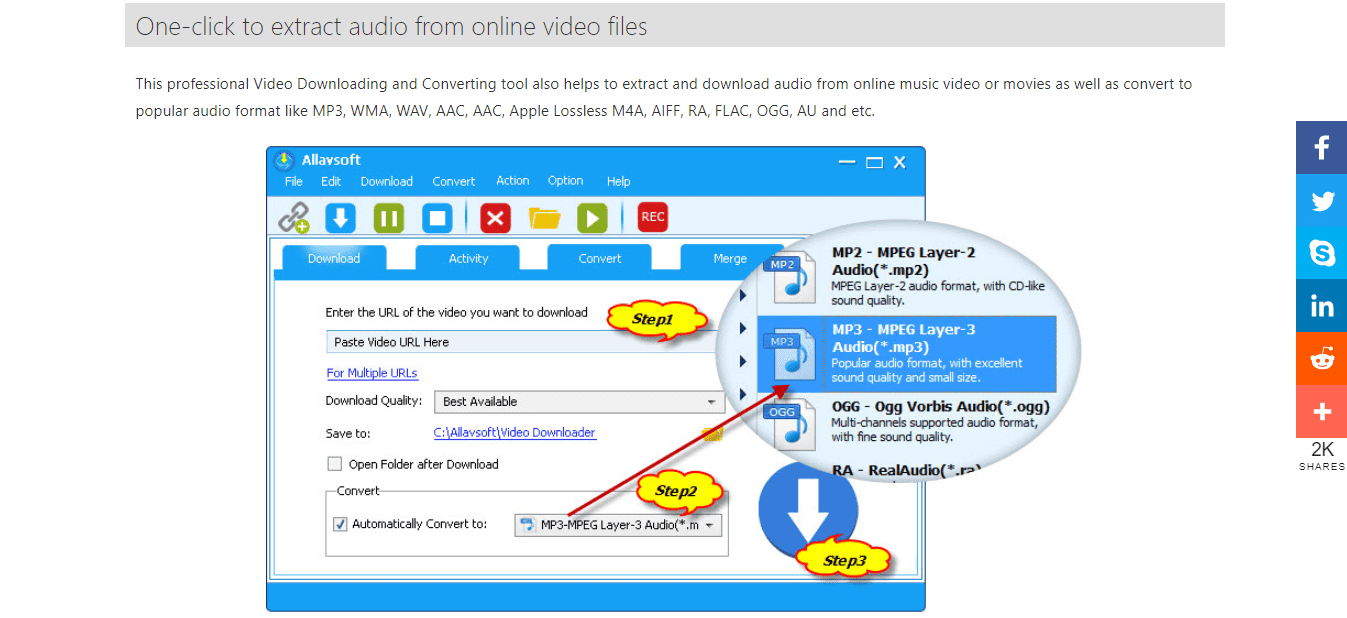Click the green play toolbar icon
The image size is (1347, 618).
pos(592,217)
